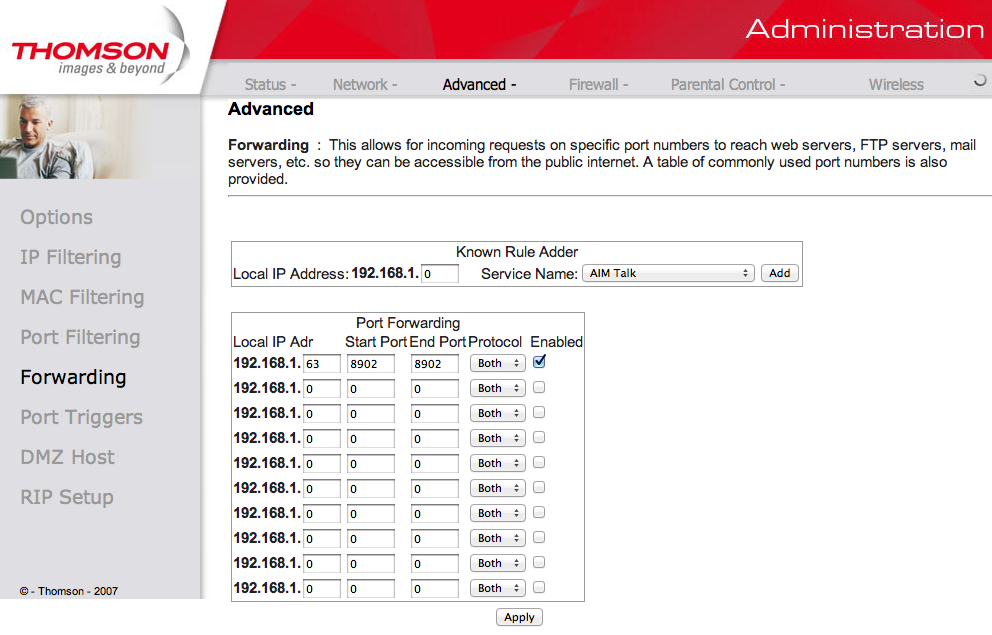Open the Protocol dropdown in the seventh row

point(498,513)
